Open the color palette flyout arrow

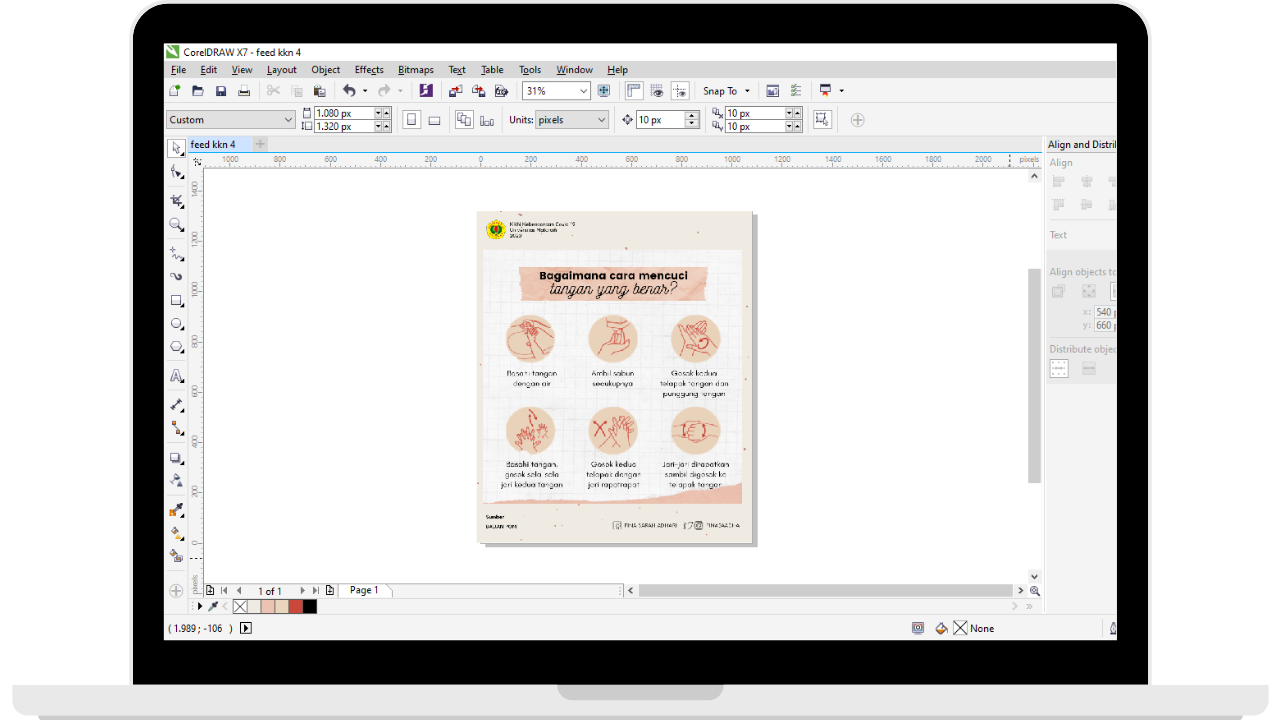click(199, 606)
